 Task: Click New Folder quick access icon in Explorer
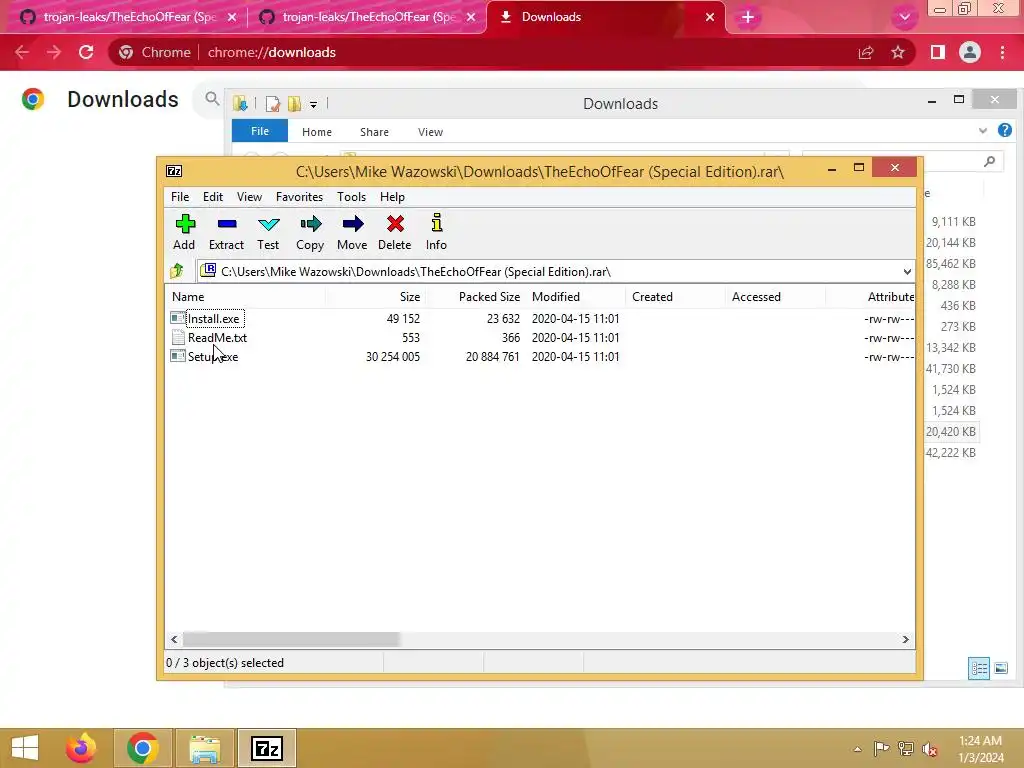(x=294, y=104)
